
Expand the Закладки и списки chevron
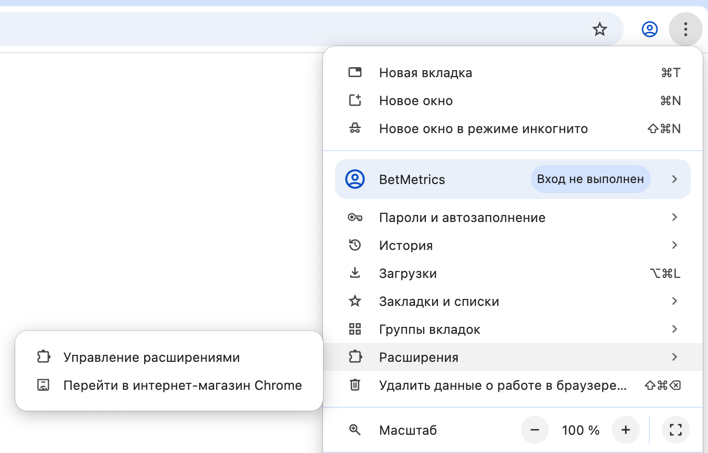tap(675, 301)
